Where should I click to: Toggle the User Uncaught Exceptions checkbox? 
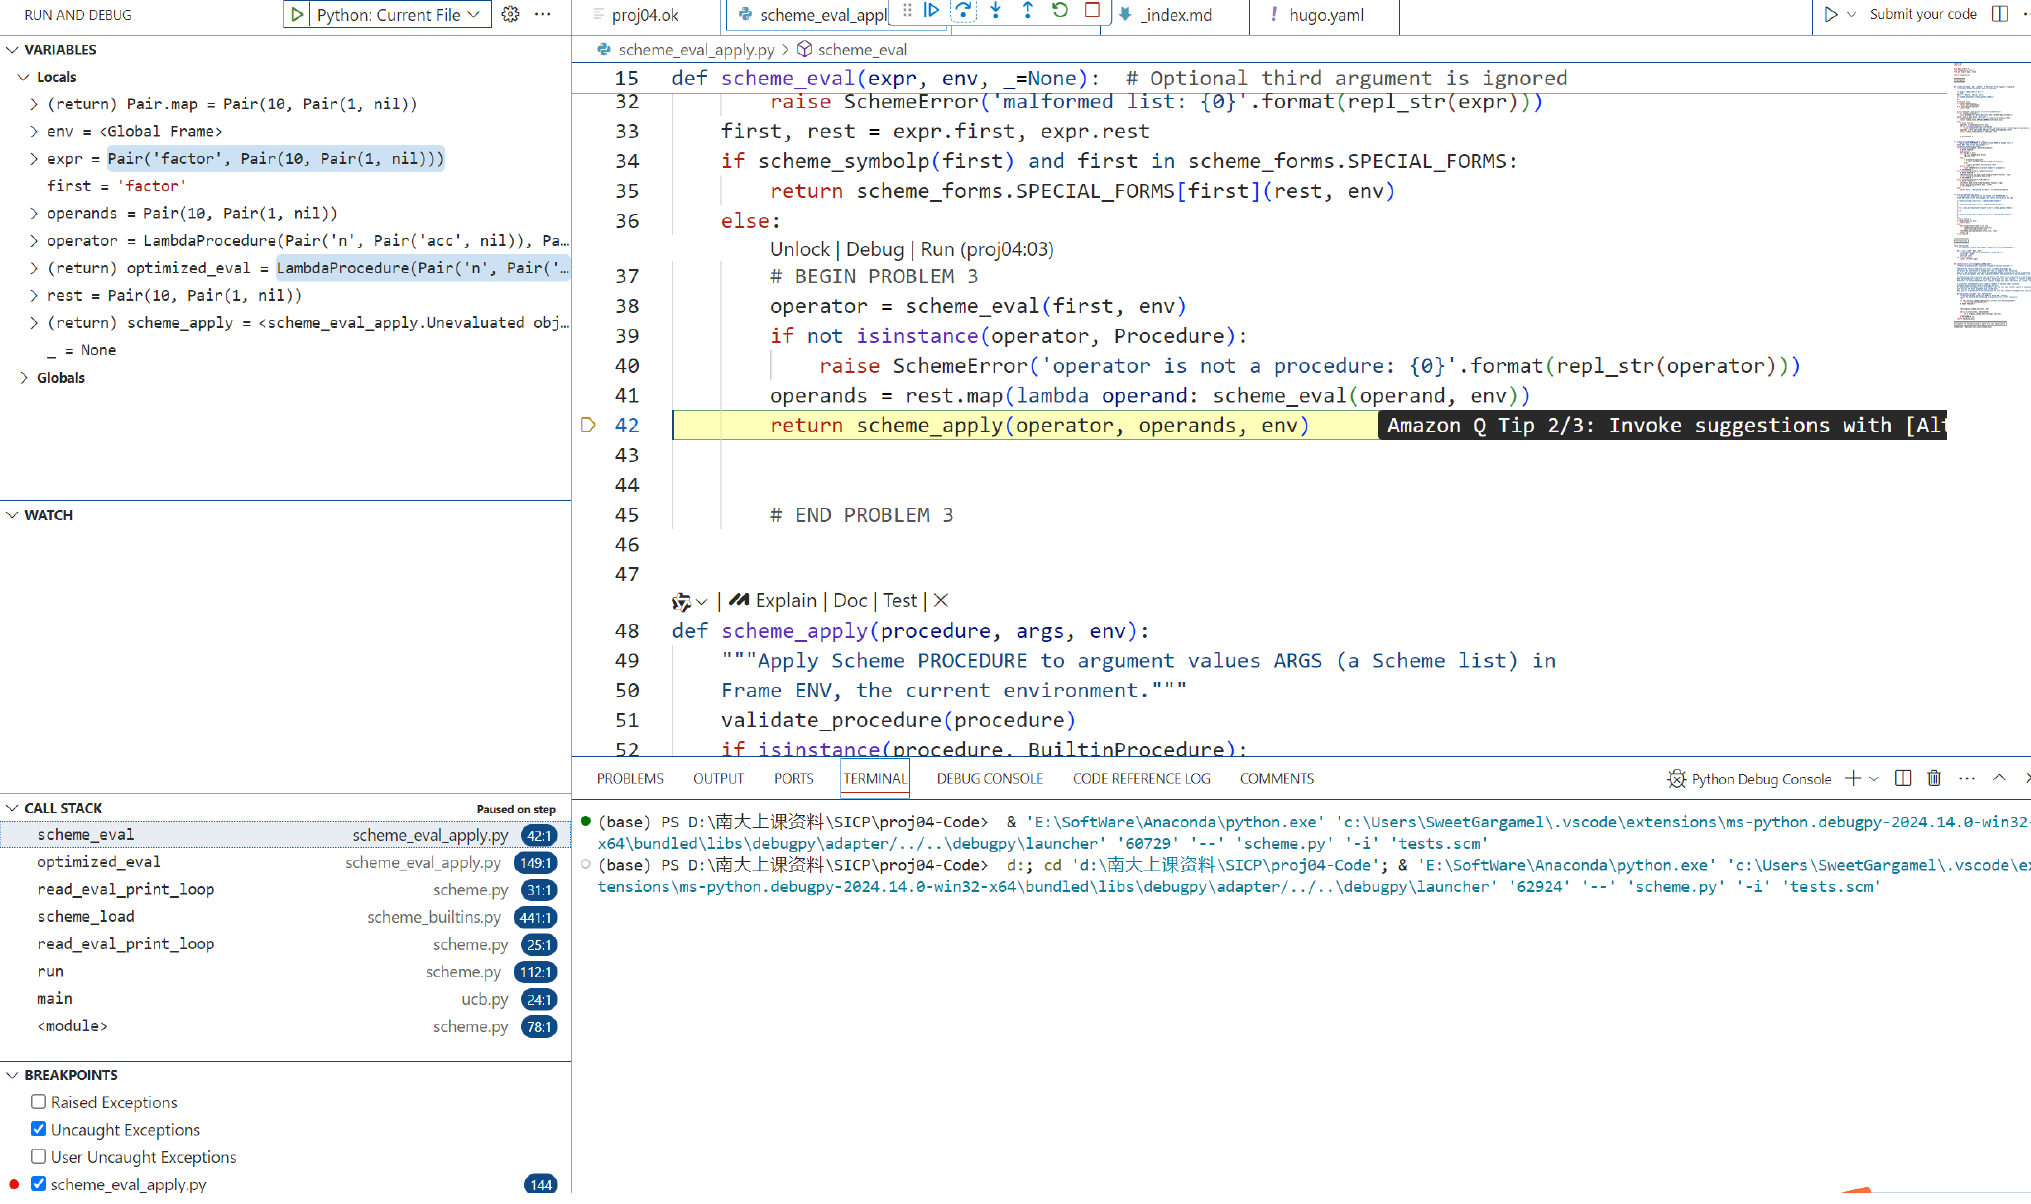[39, 1156]
